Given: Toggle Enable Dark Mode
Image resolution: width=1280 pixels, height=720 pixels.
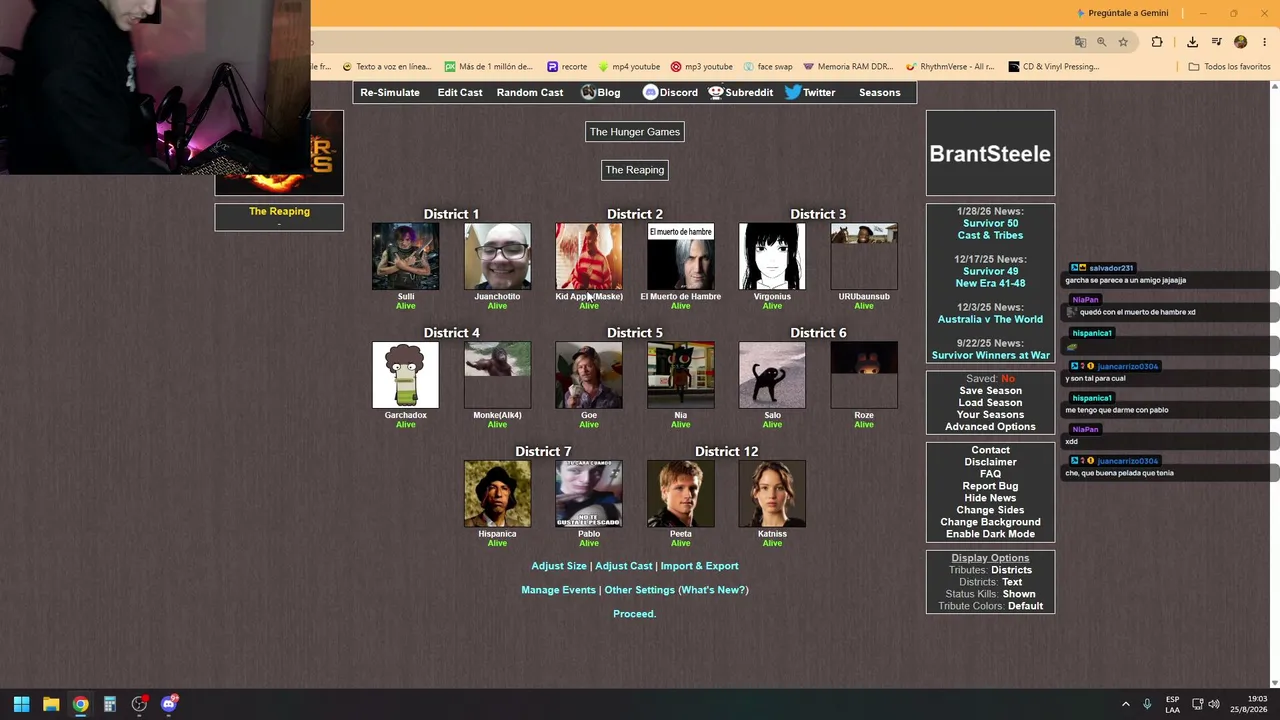Looking at the screenshot, I should pos(990,534).
